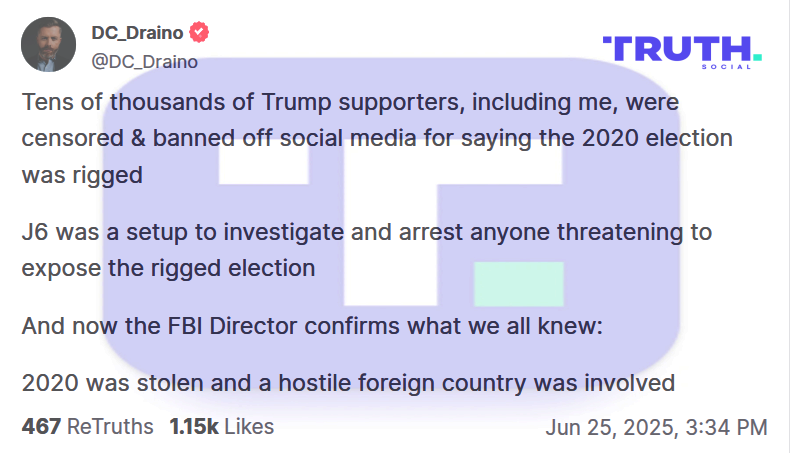
Task: Click the 1.15k count number
Action: pyautogui.click(x=194, y=427)
